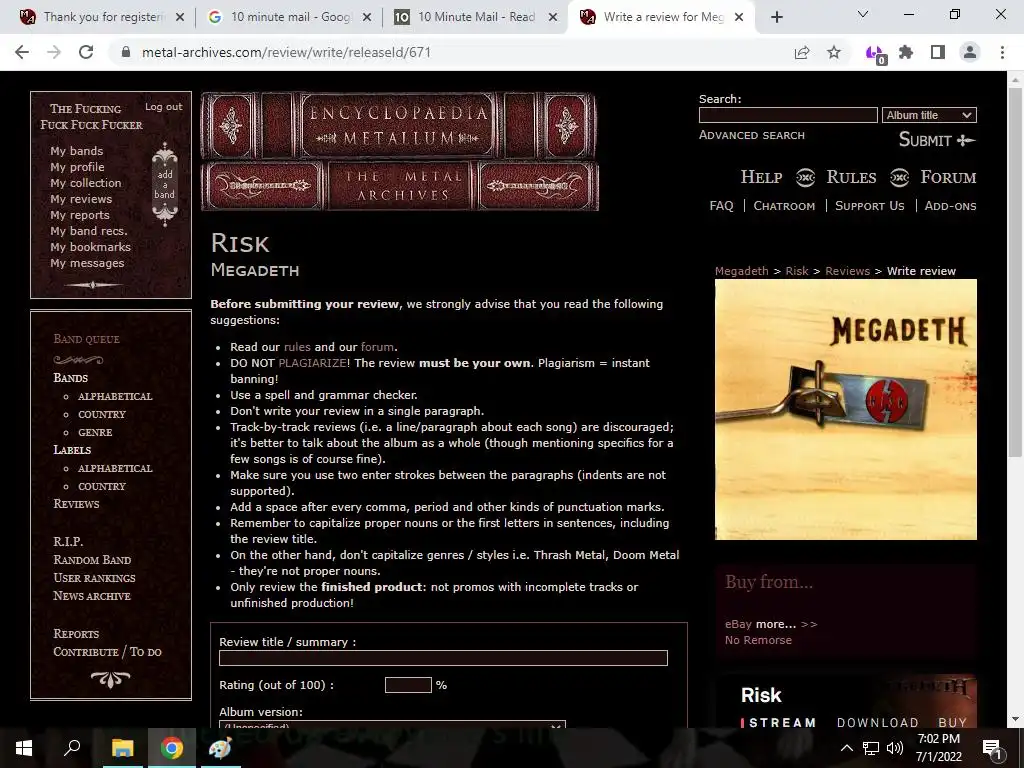This screenshot has height=768, width=1024.
Task: Open File Explorer from taskbar
Action: coord(122,748)
